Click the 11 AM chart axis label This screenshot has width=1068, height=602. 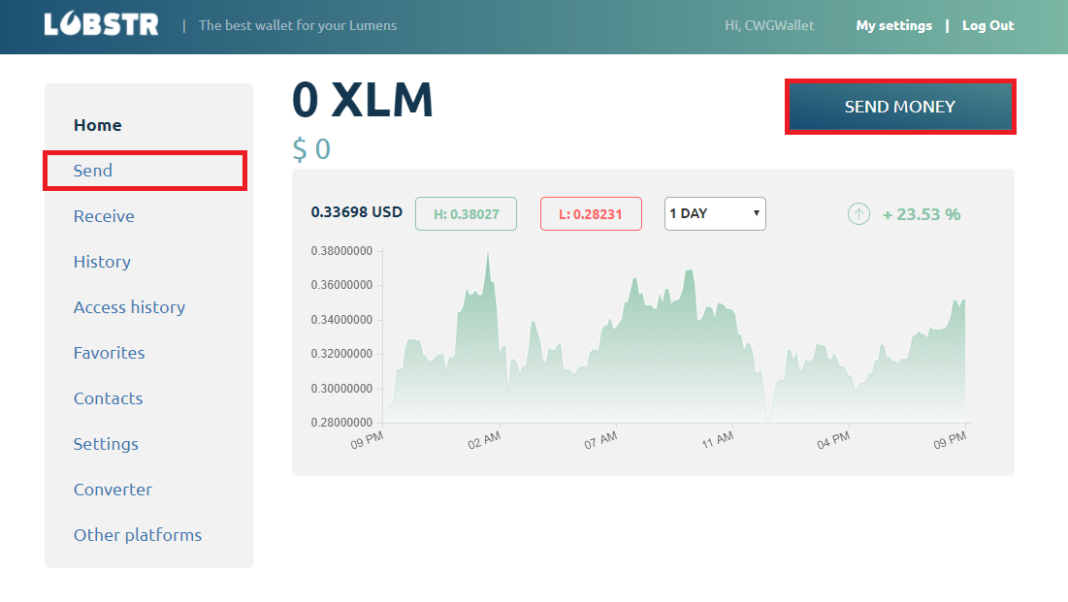pos(717,441)
